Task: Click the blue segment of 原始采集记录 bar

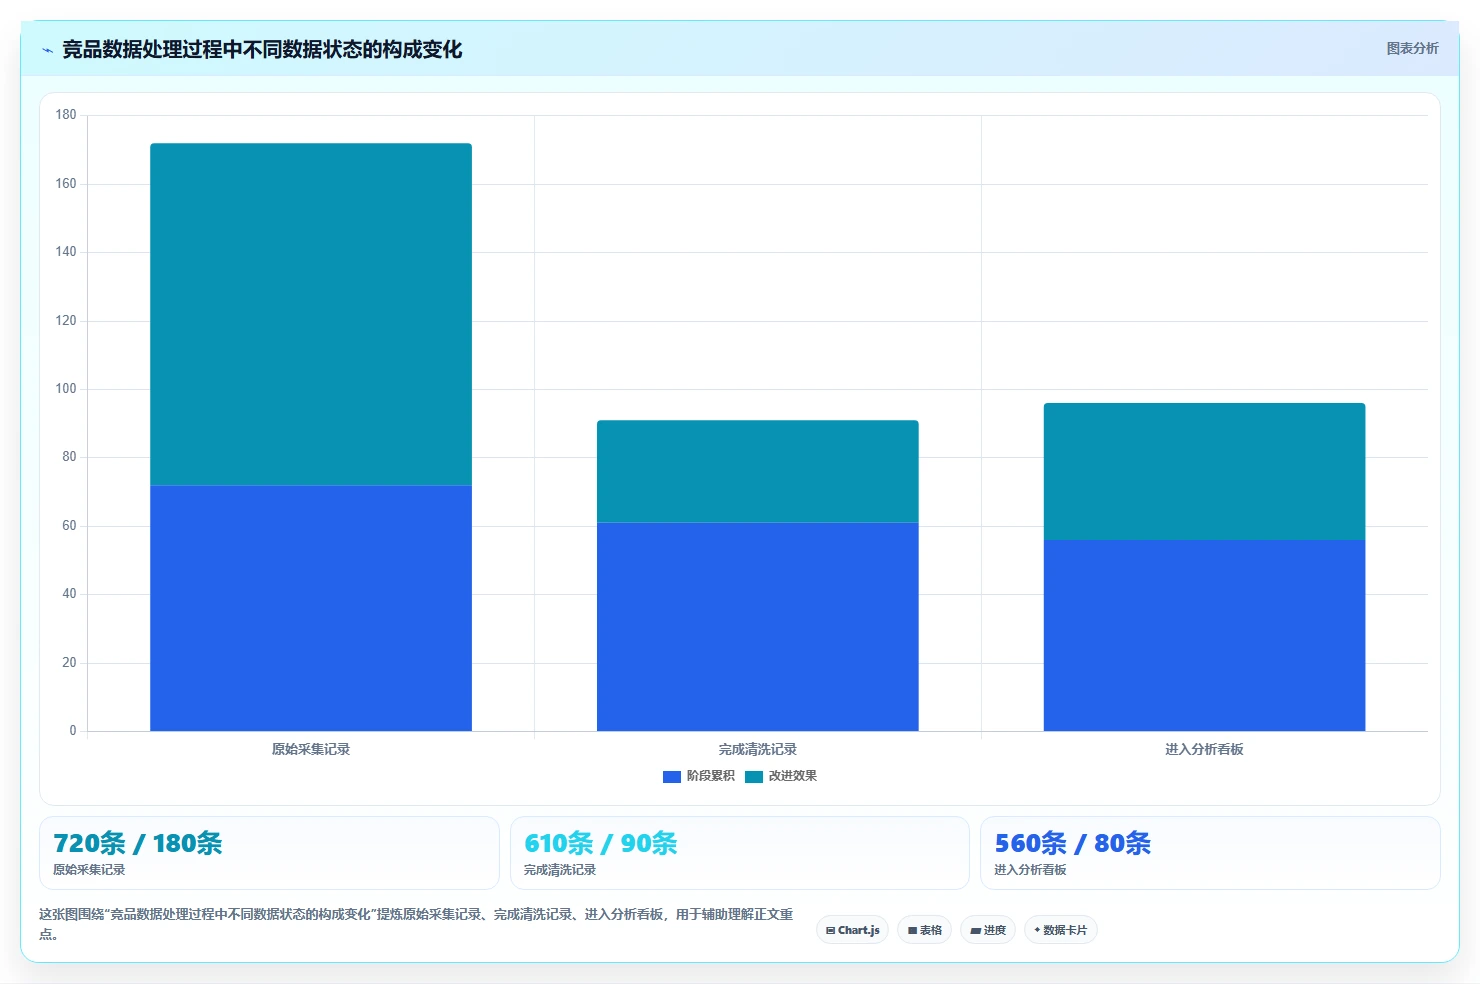Action: (311, 608)
